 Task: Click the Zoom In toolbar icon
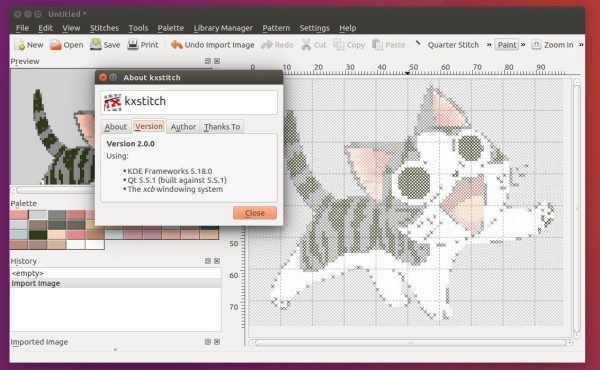tap(536, 45)
